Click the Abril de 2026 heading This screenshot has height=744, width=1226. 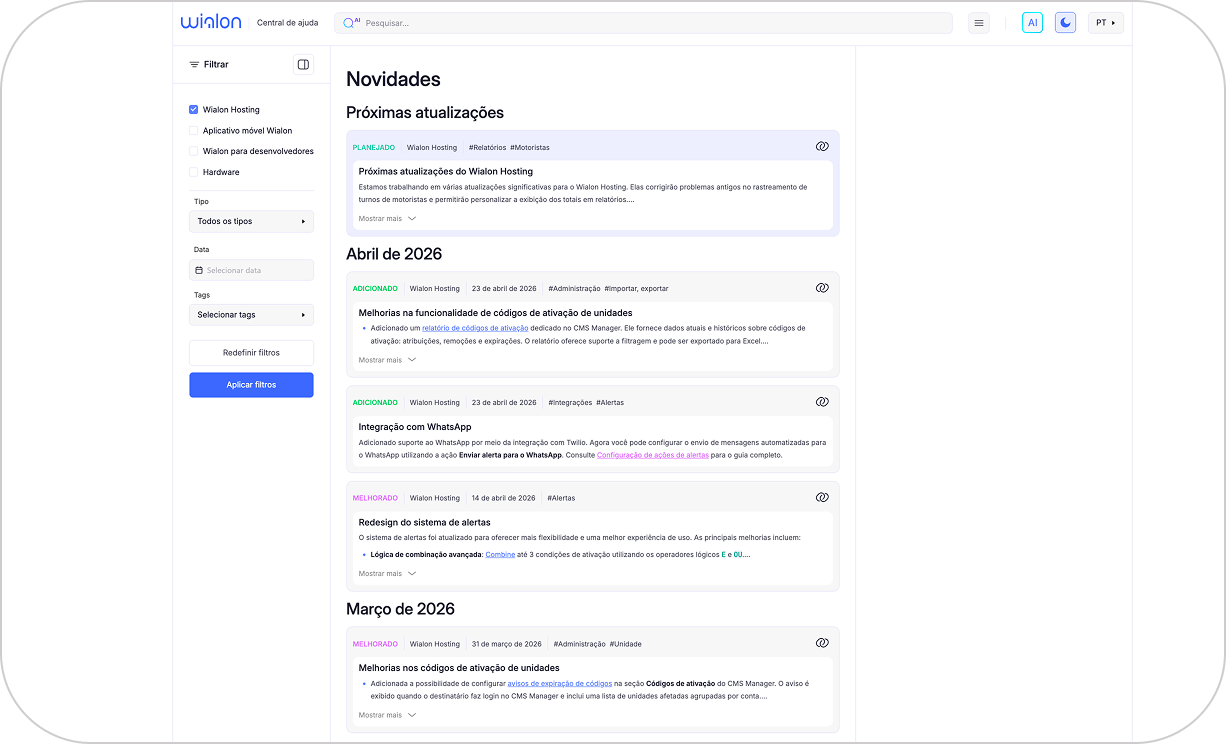pos(394,254)
